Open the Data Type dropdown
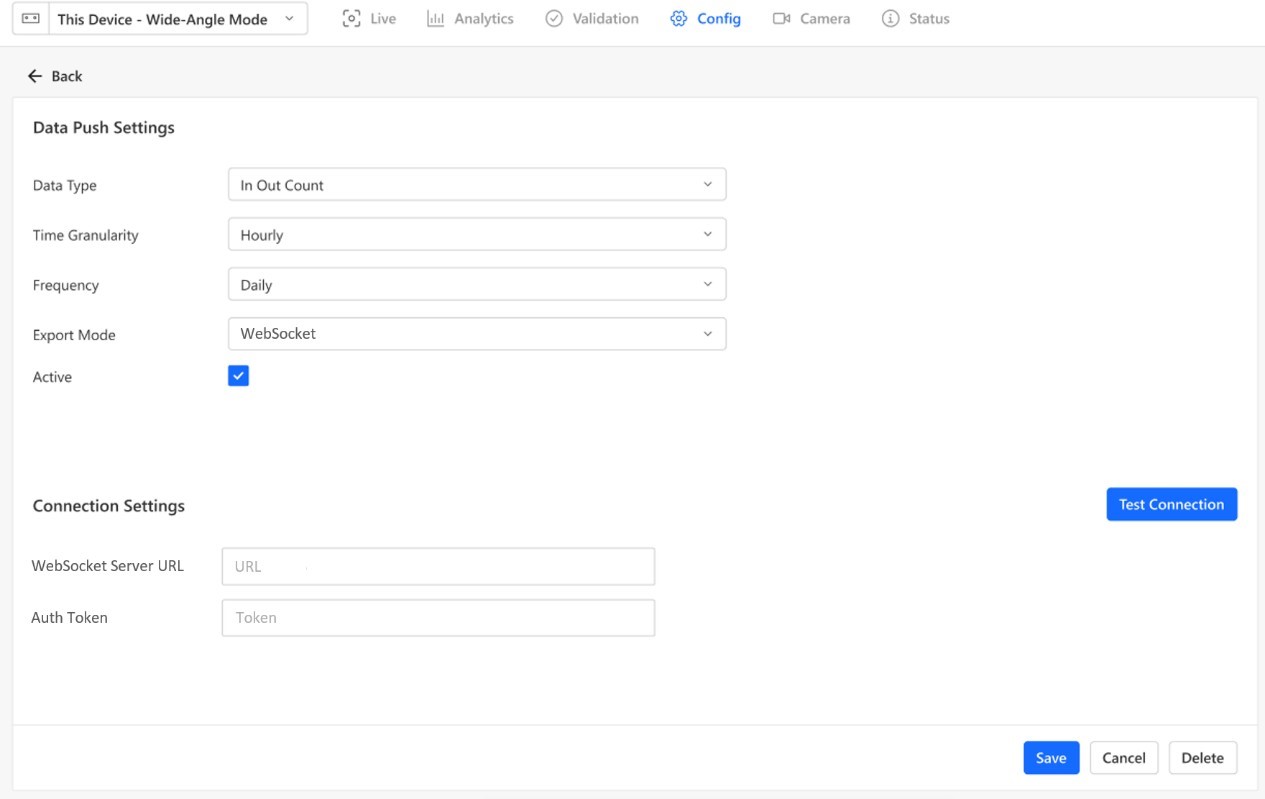 (x=477, y=184)
